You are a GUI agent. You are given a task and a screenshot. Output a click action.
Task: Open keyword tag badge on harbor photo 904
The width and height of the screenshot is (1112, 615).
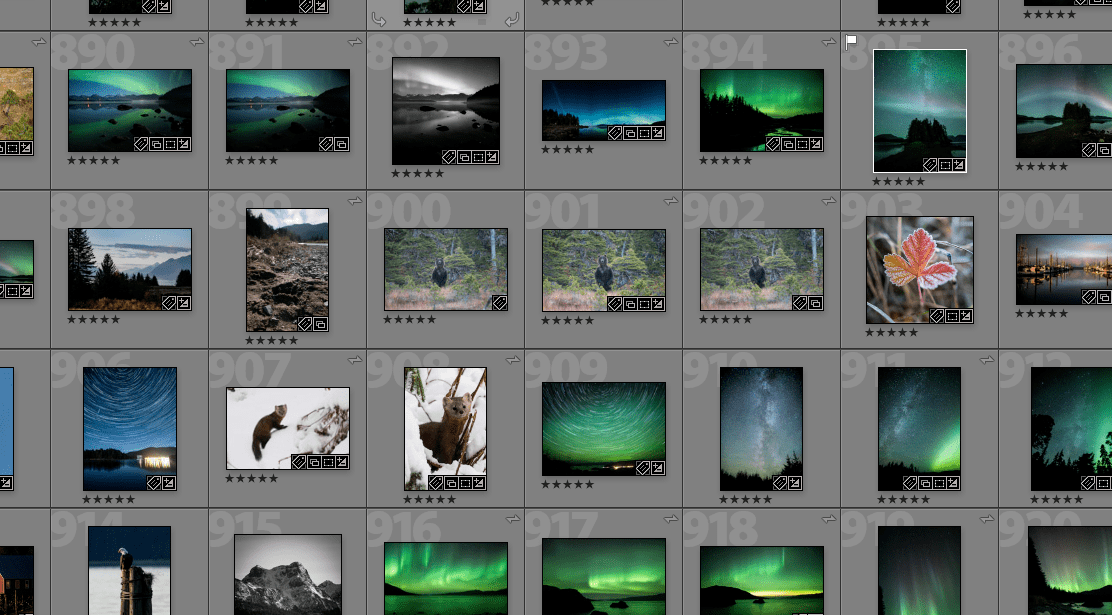click(1088, 297)
